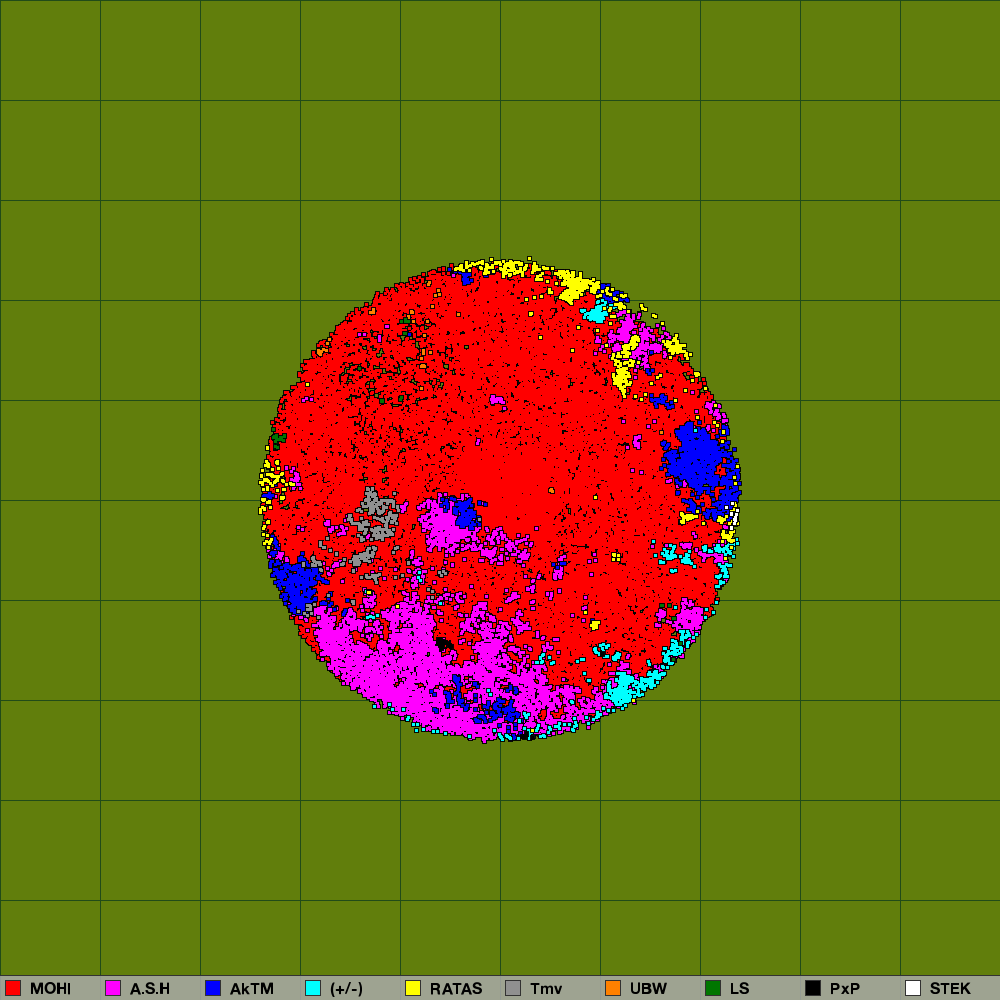Click the gray Tmv territory on the map
This screenshot has height=1000, width=1000.
376,515
